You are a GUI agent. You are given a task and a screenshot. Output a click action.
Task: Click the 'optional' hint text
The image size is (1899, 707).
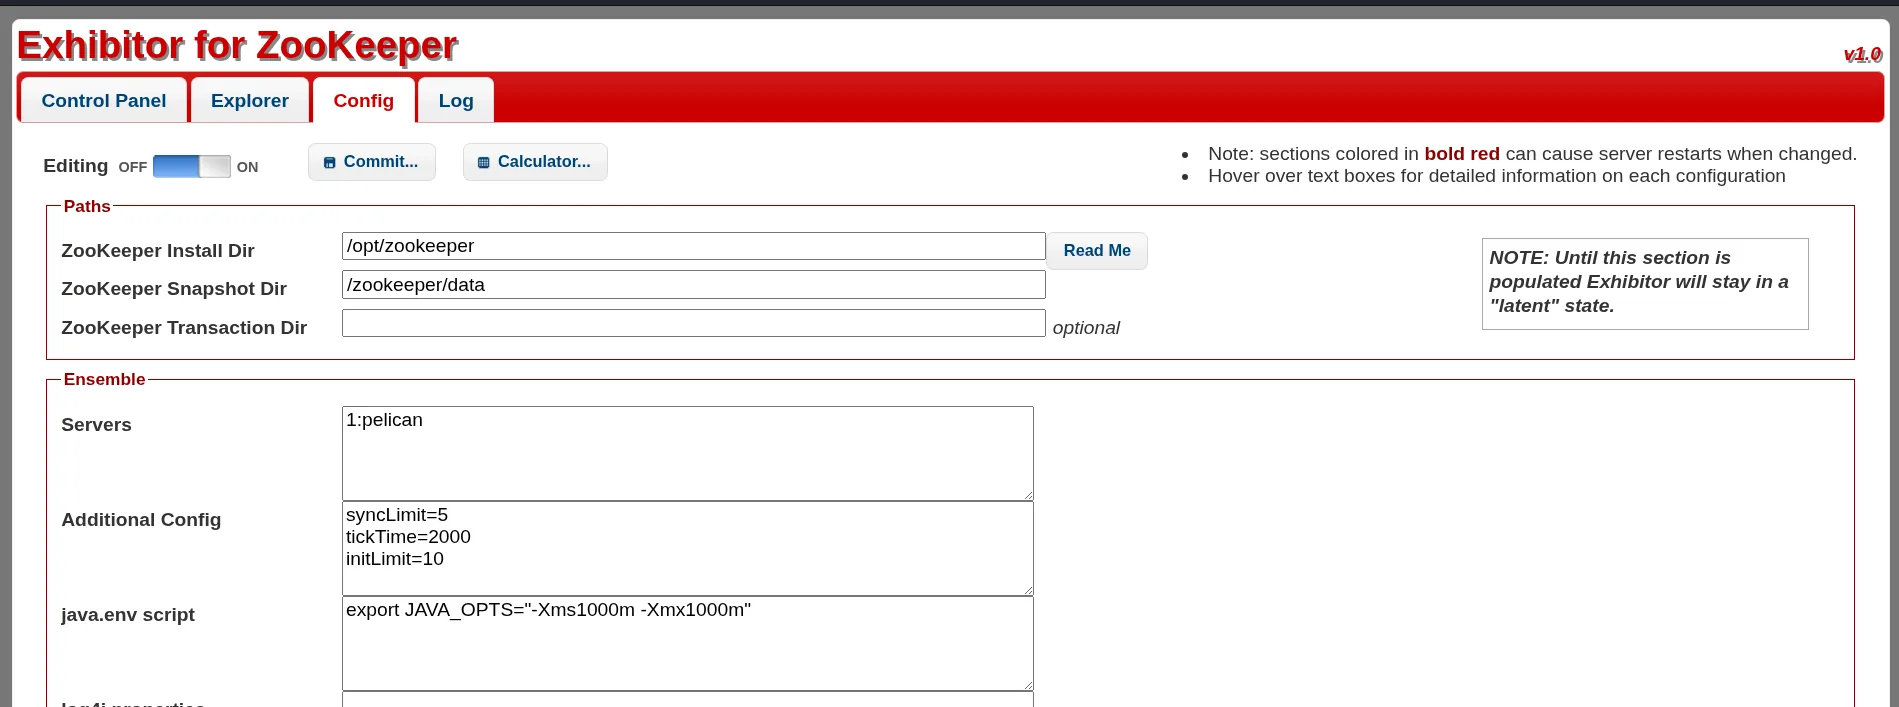tap(1086, 328)
